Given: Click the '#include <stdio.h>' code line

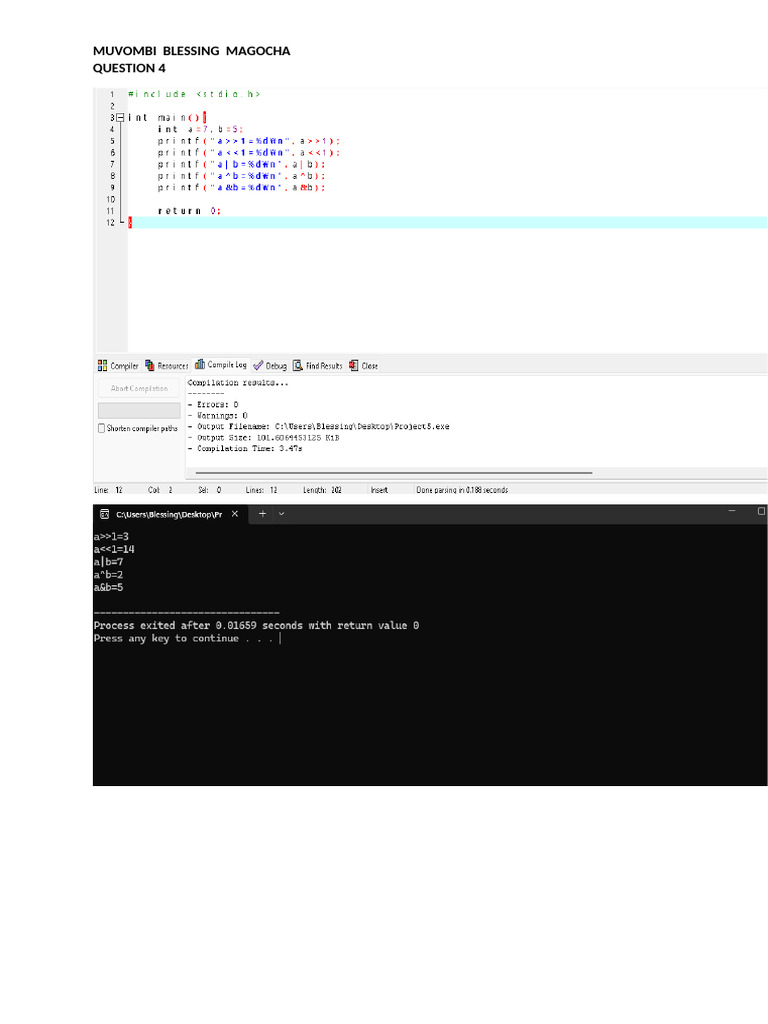Looking at the screenshot, I should pos(194,94).
